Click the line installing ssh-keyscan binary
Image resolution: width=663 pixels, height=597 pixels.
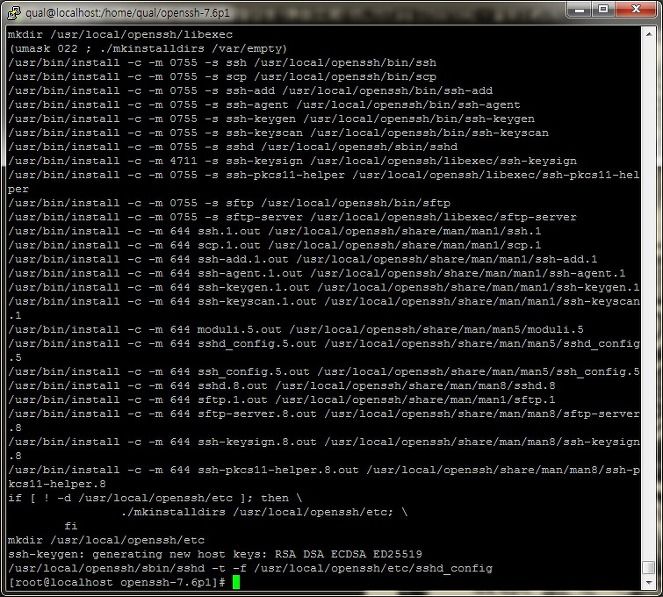(x=278, y=132)
